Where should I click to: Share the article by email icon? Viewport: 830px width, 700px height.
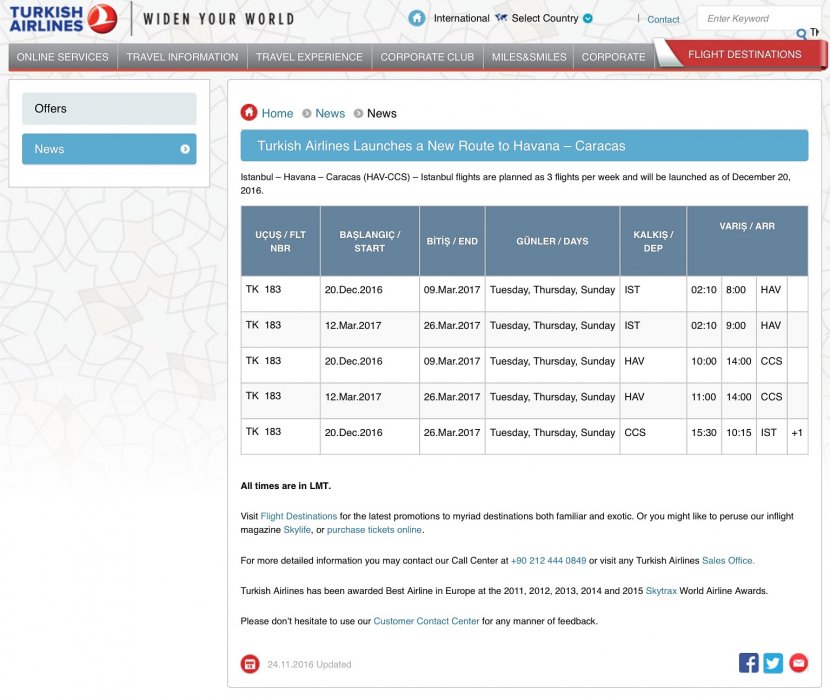coord(798,663)
